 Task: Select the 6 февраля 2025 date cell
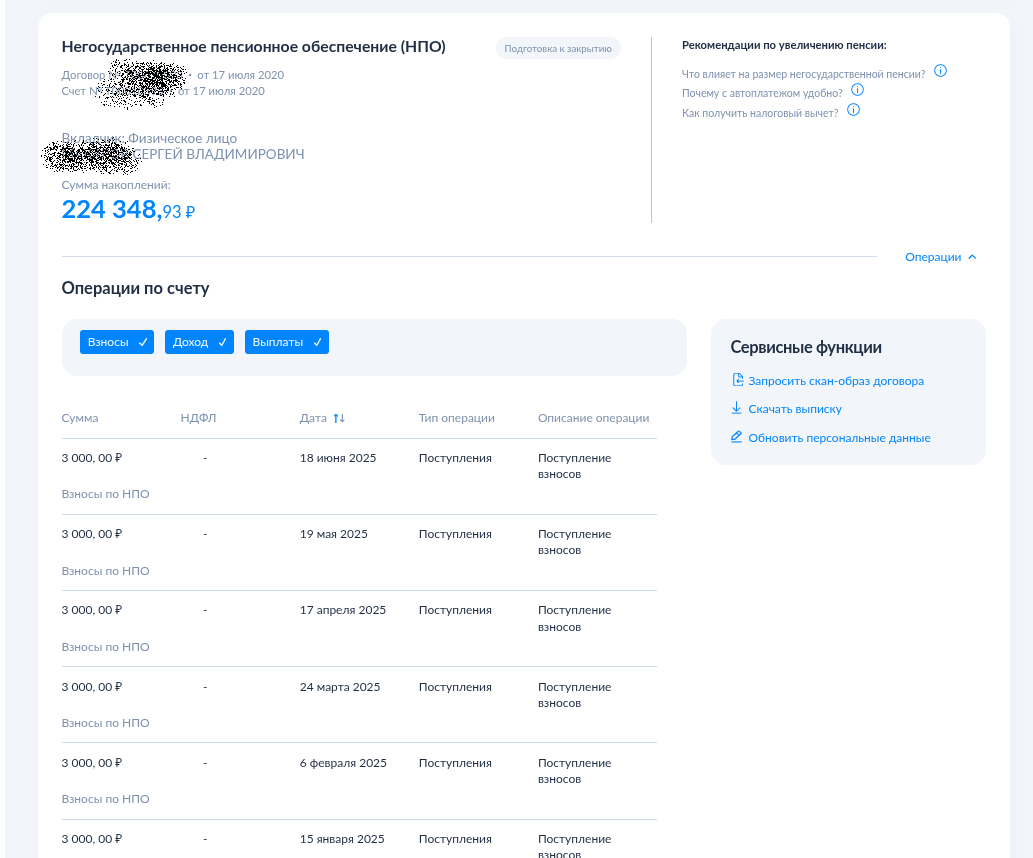click(x=343, y=763)
